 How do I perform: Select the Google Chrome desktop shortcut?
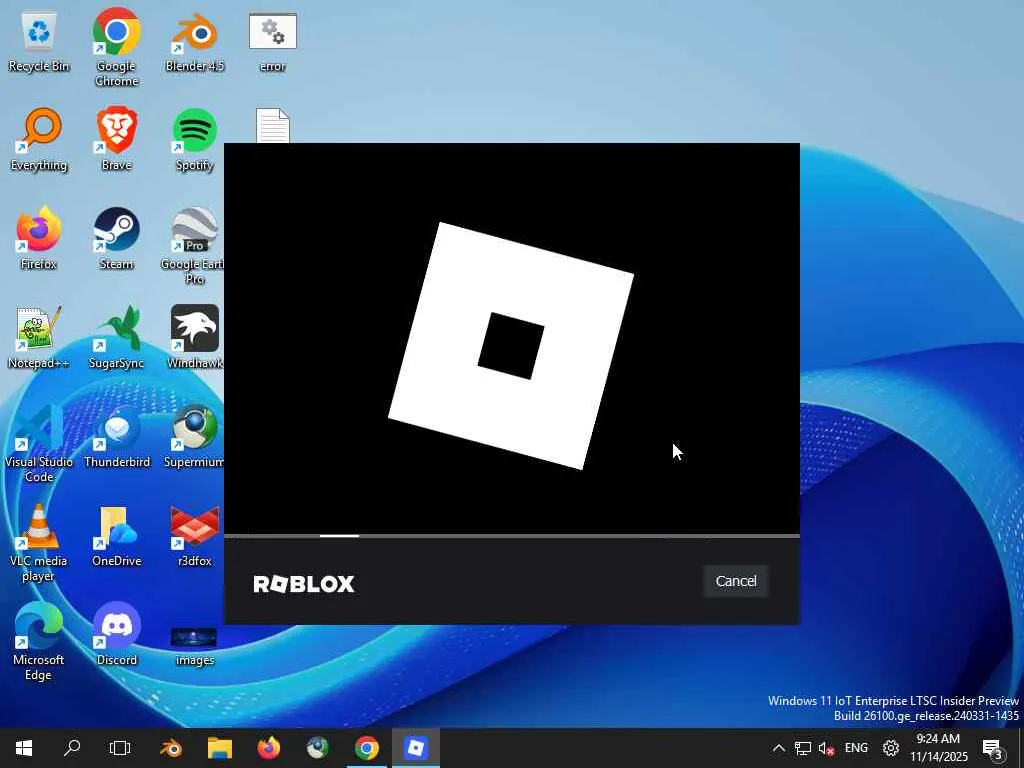116,47
